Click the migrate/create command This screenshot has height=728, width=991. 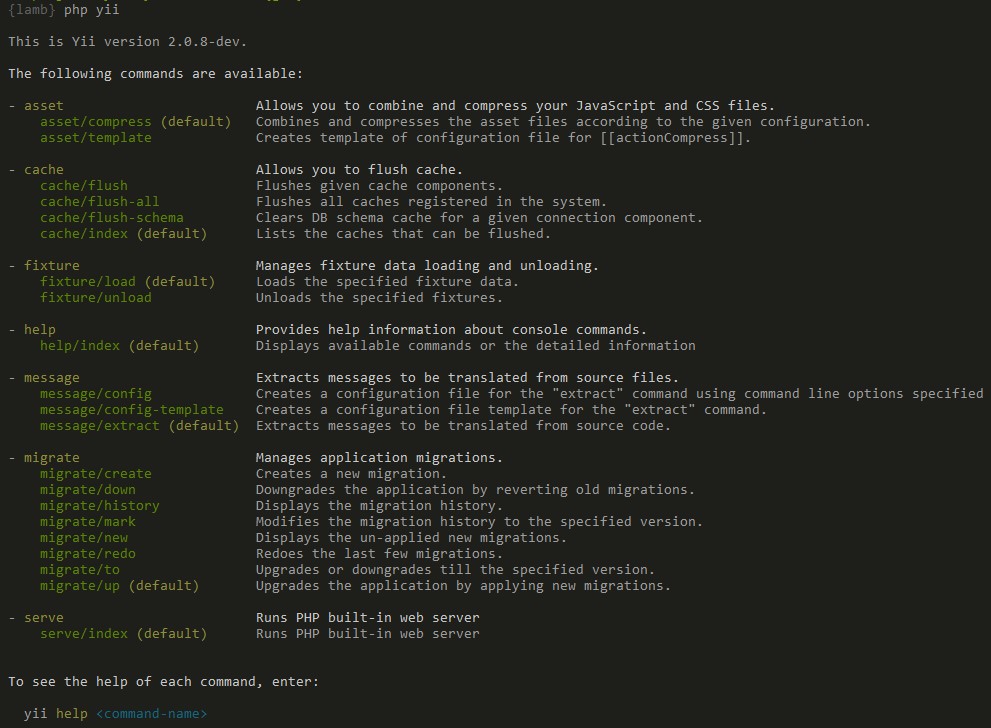[95, 474]
